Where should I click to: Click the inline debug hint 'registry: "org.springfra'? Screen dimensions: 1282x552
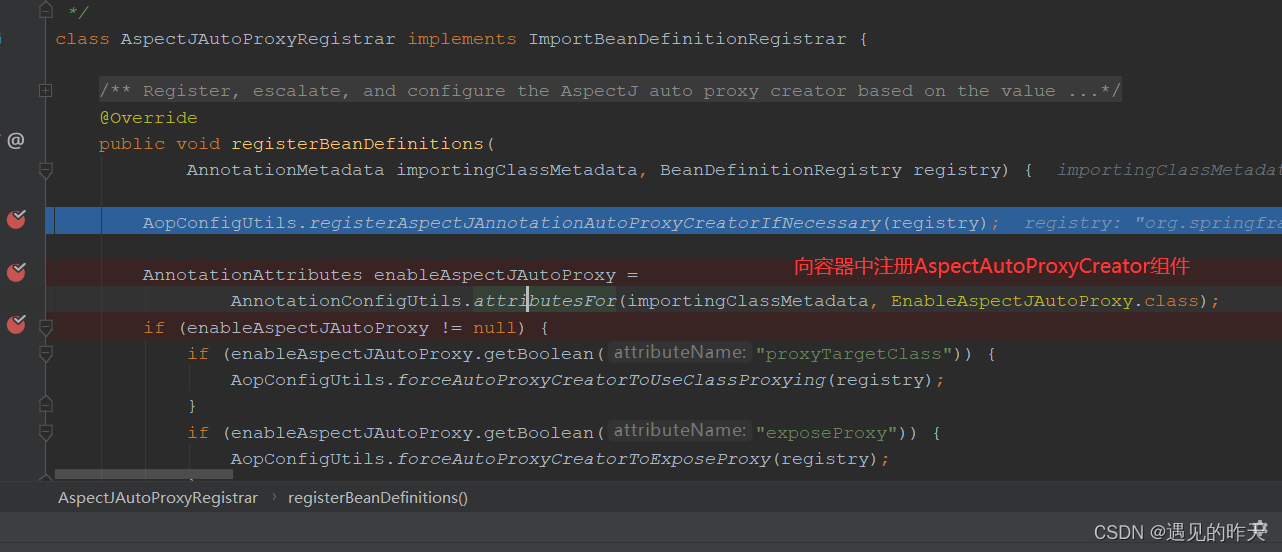coord(1153,222)
